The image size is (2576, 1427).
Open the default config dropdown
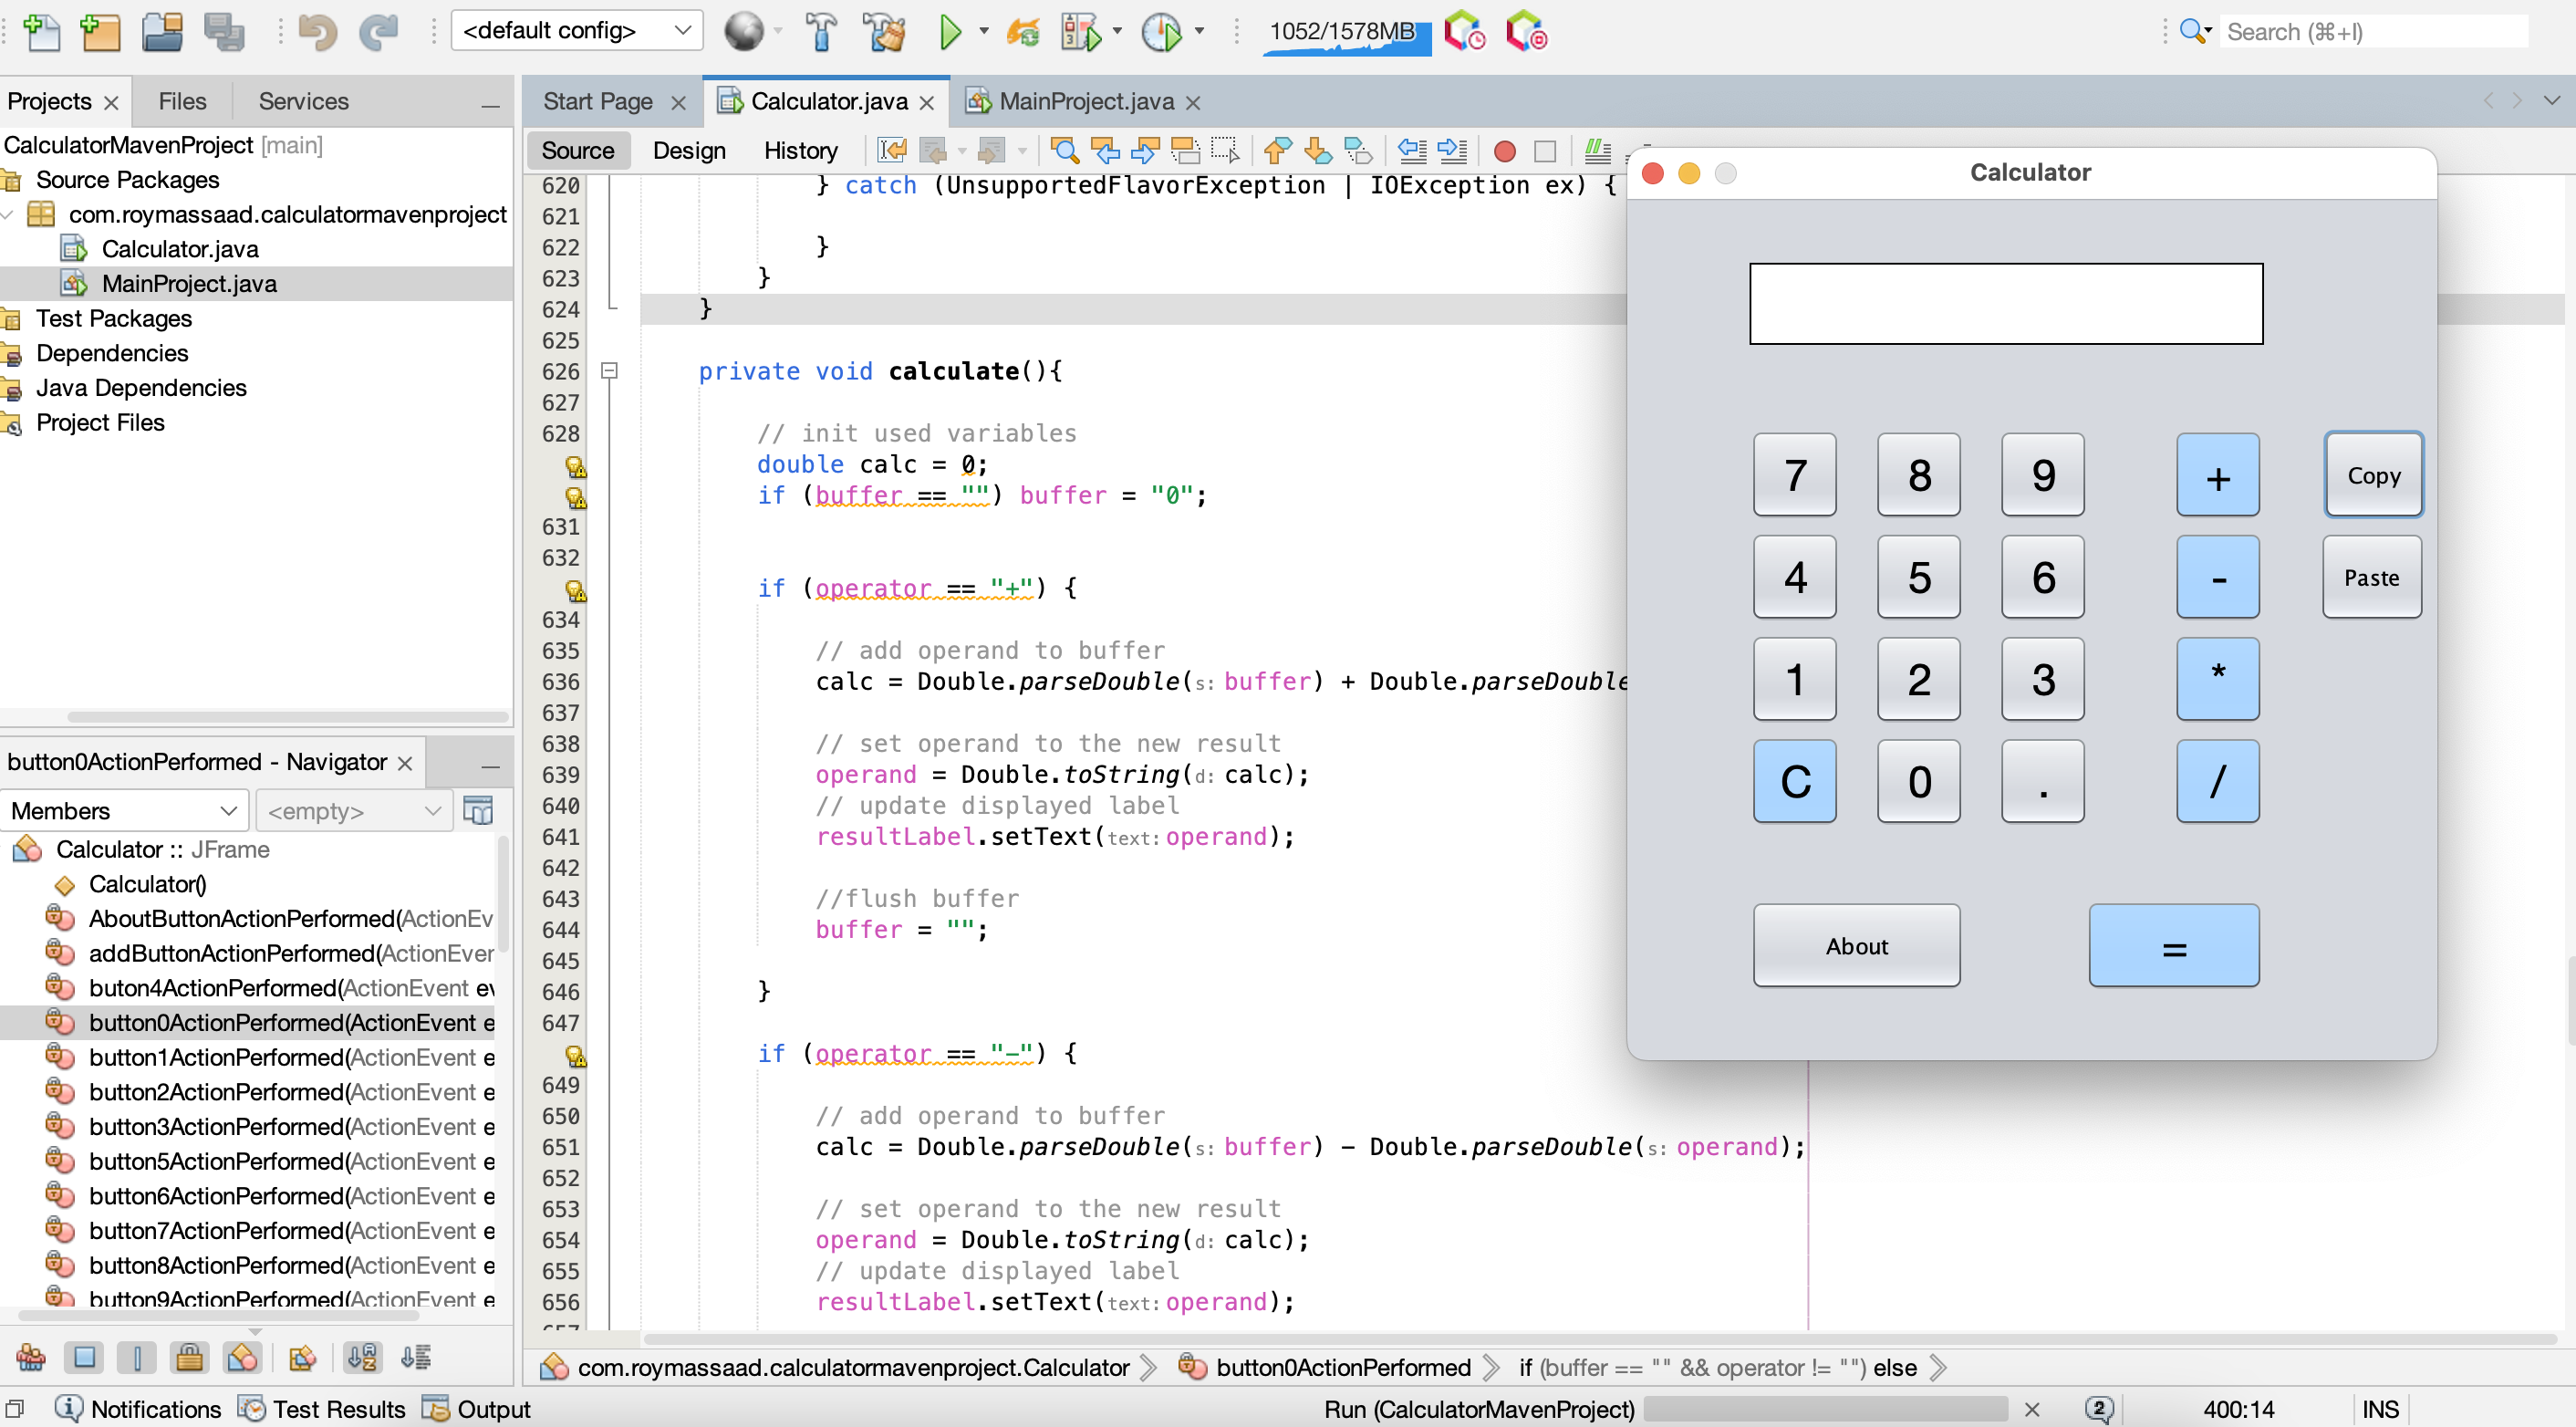tap(577, 31)
